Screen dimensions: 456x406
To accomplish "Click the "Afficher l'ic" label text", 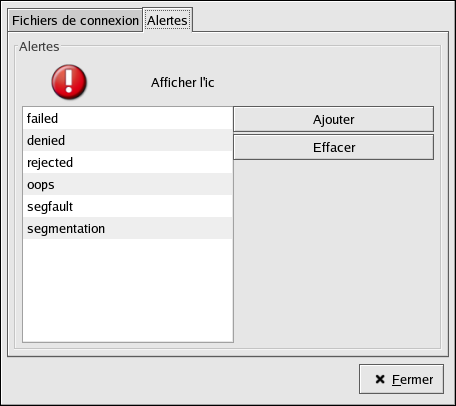I will tap(183, 82).
